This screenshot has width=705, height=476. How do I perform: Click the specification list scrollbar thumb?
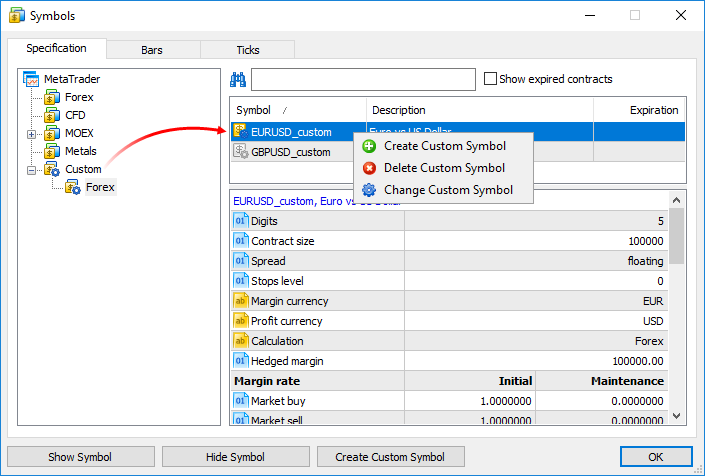point(677,236)
